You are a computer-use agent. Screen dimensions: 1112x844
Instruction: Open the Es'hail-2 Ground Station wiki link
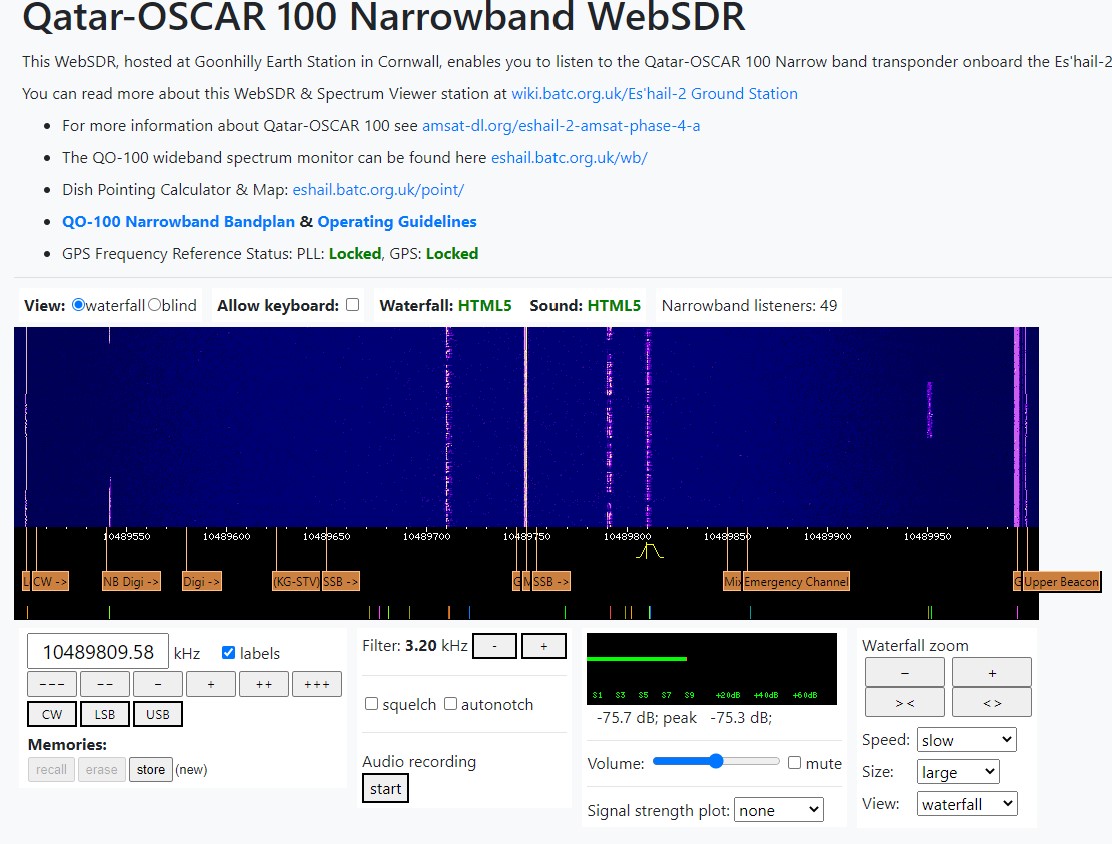pos(654,94)
